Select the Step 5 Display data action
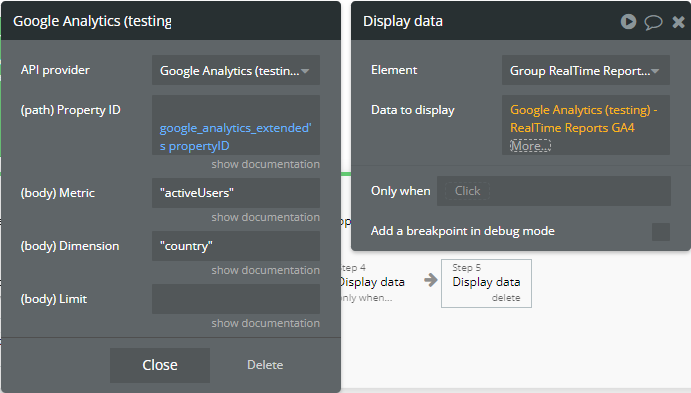 pyautogui.click(x=486, y=282)
